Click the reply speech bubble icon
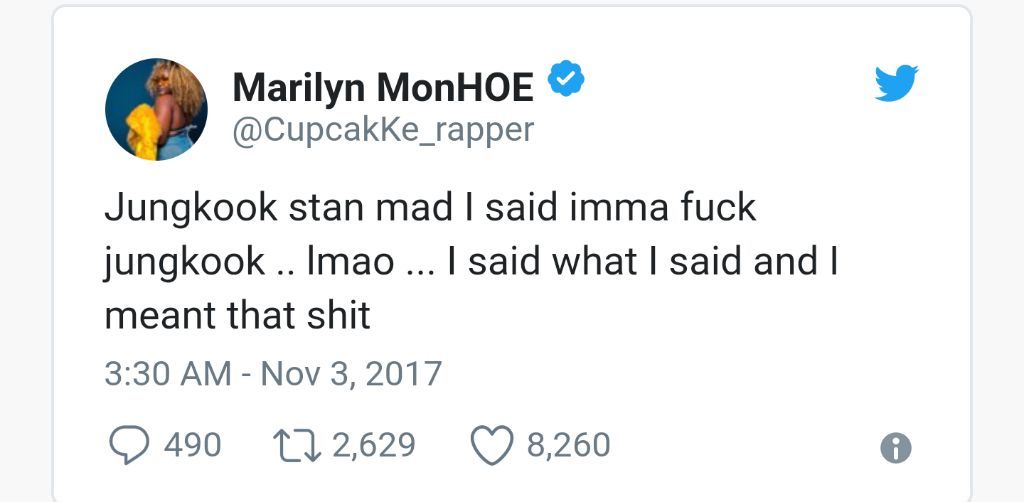This screenshot has height=502, width=1024. (x=129, y=446)
